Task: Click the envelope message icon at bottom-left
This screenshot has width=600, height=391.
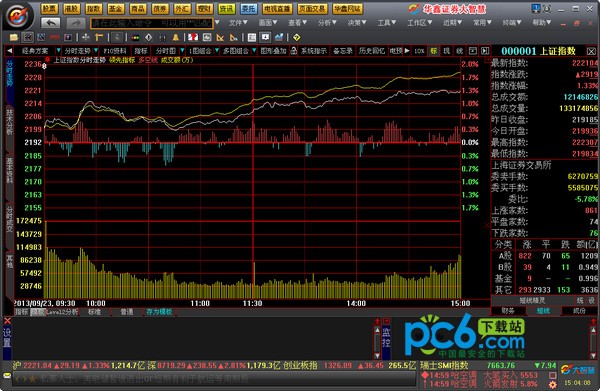Action: 7,375
